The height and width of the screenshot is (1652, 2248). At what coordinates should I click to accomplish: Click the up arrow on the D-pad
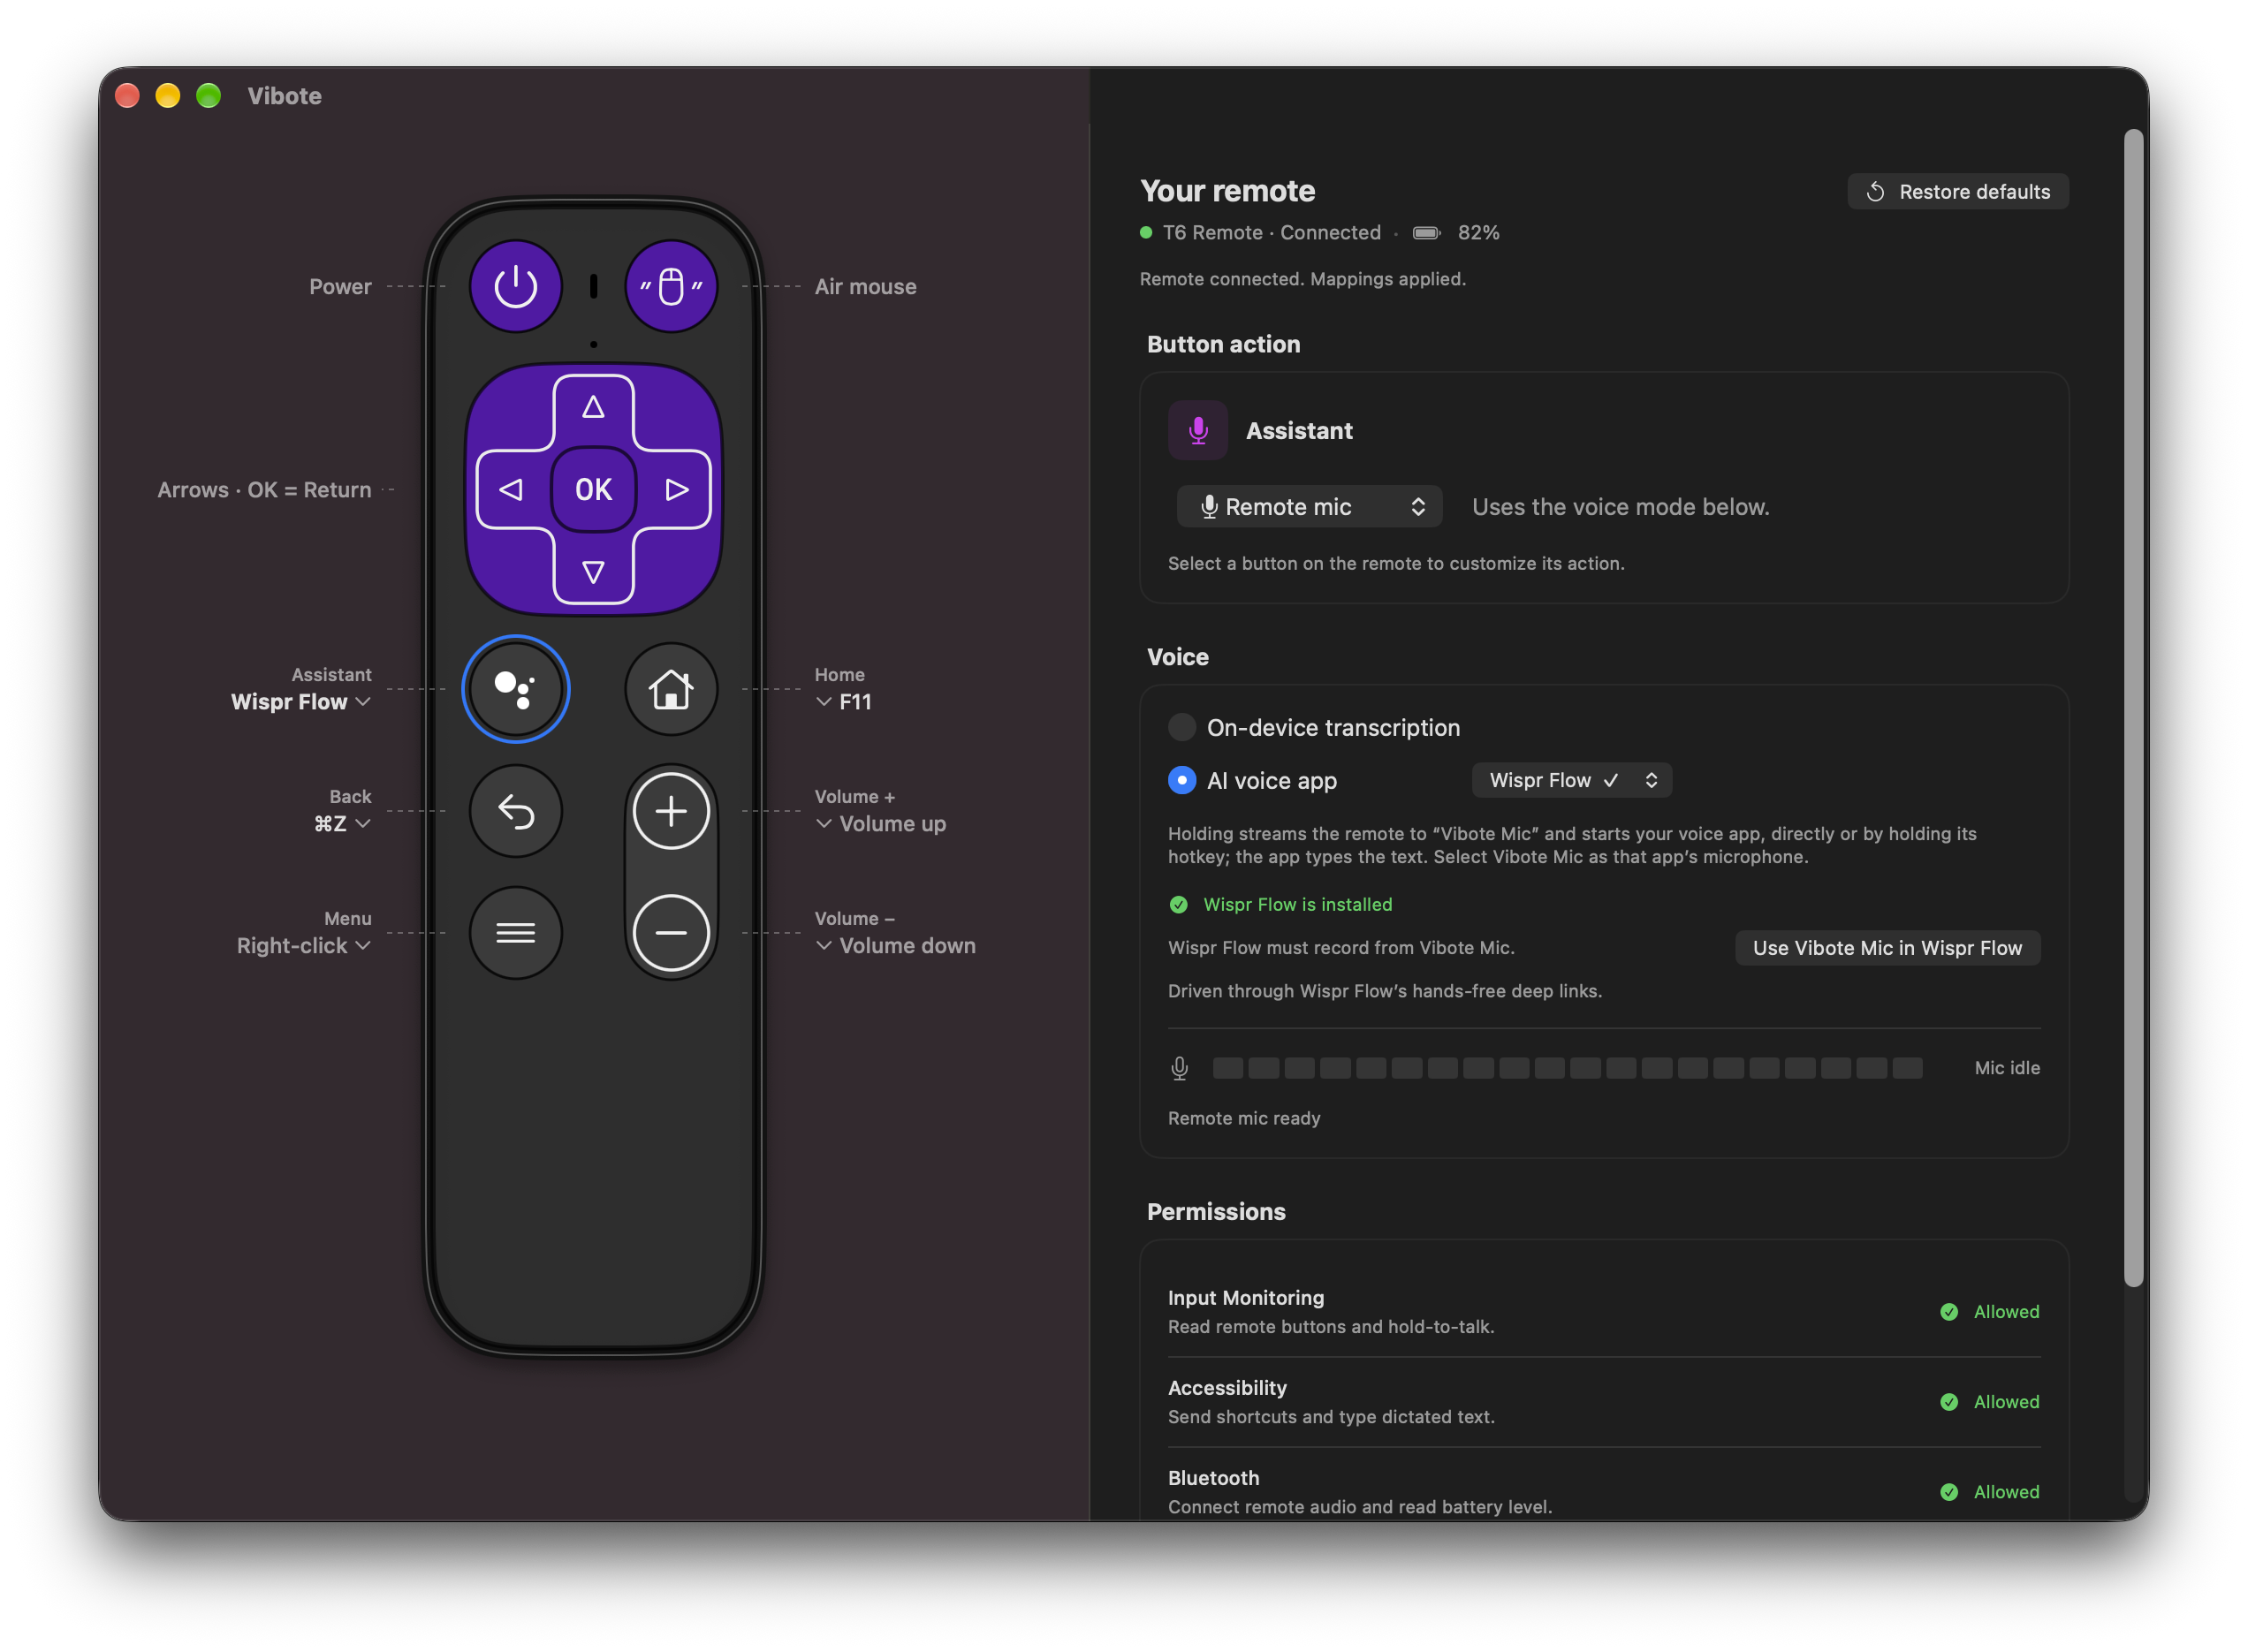coord(593,407)
